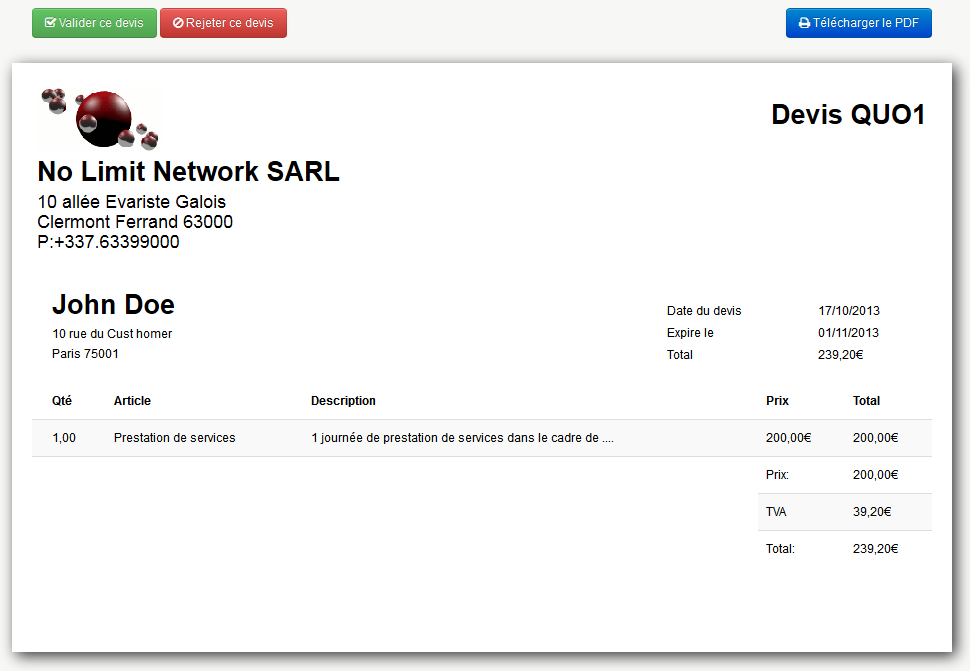
Task: Click the expiry date 01/11/2013
Action: coord(848,333)
